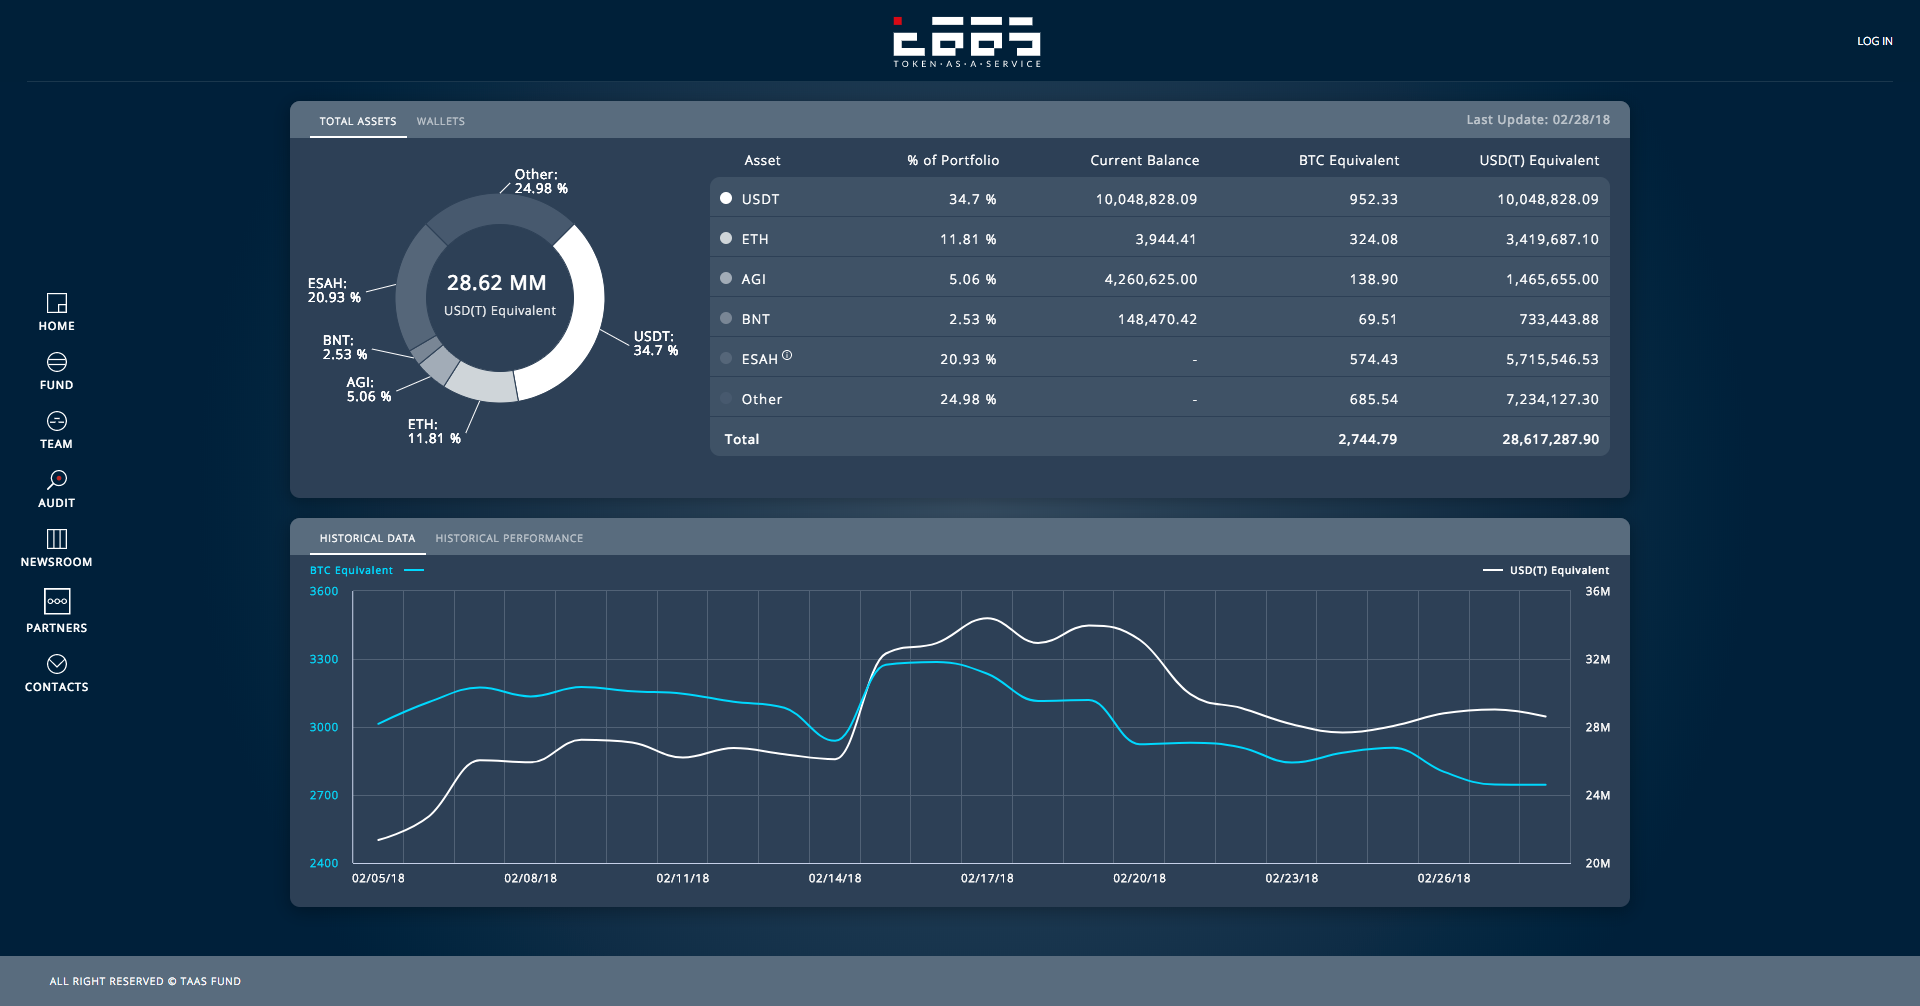Click the info icon beside ESAH
1920x1006 pixels.
point(787,355)
